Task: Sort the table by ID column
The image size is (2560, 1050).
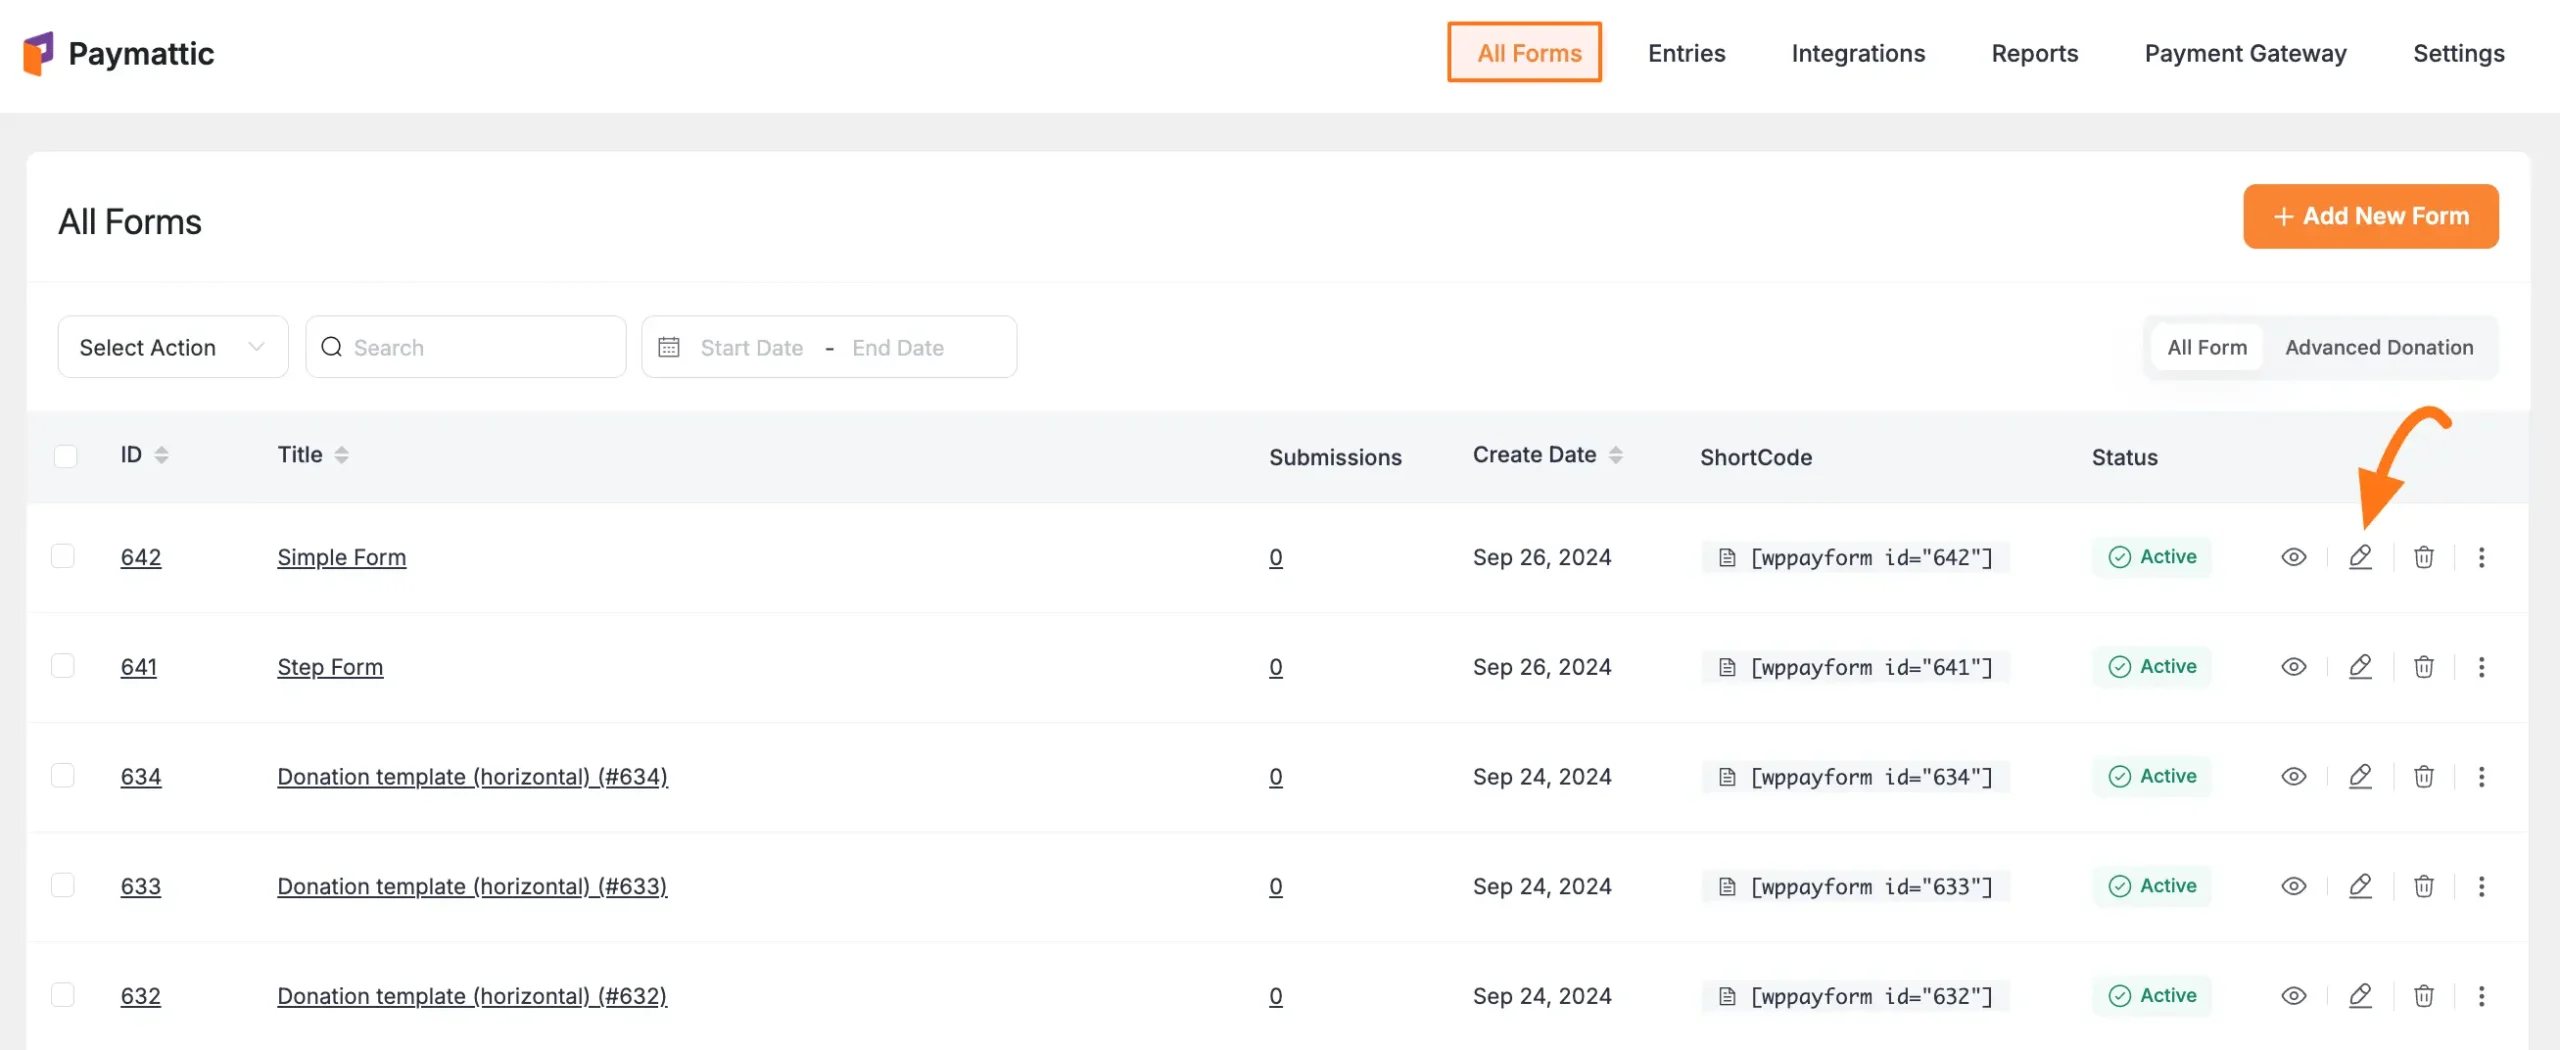Action: (x=161, y=455)
